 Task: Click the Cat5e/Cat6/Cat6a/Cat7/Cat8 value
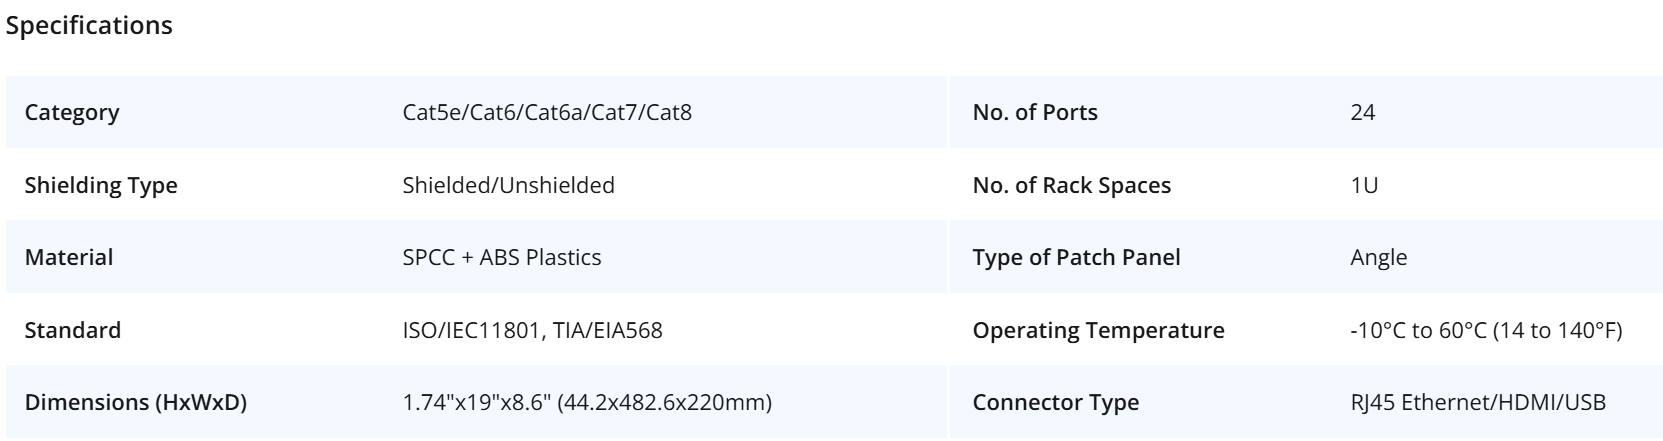pyautogui.click(x=547, y=112)
